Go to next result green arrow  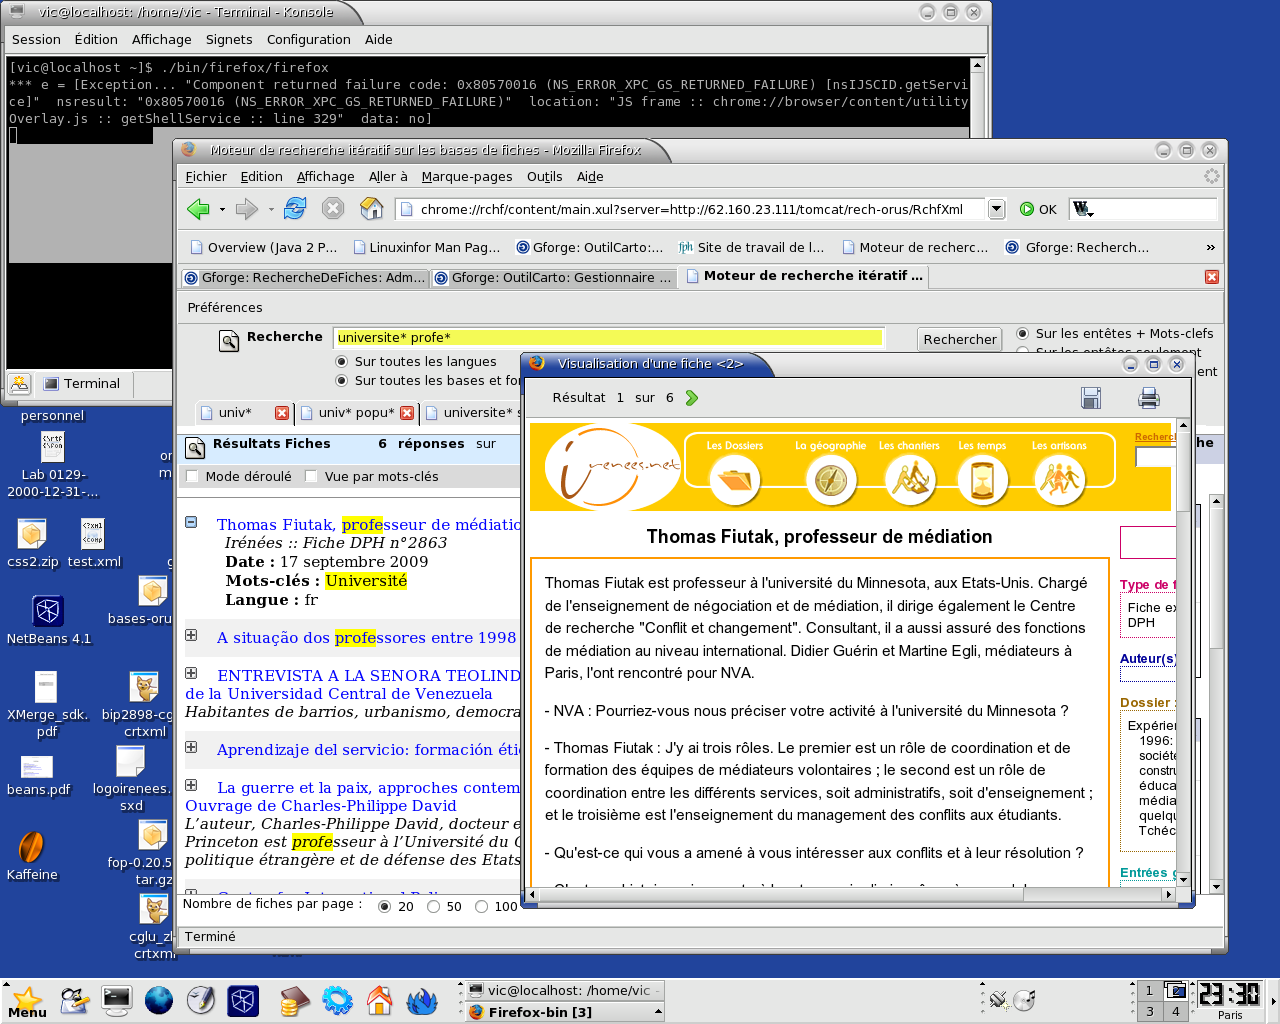point(692,398)
